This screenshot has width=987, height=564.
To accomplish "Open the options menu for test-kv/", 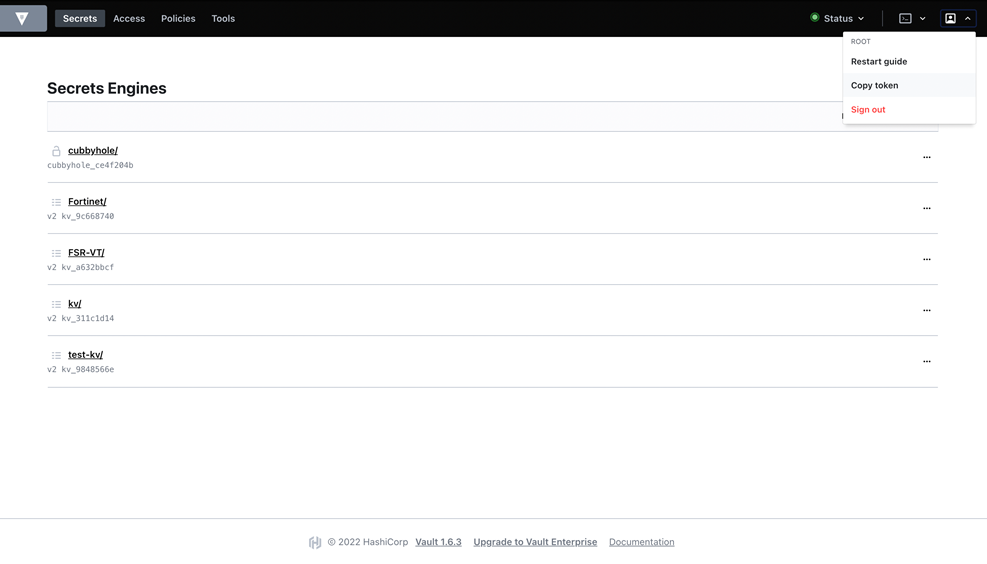I will click(x=926, y=361).
